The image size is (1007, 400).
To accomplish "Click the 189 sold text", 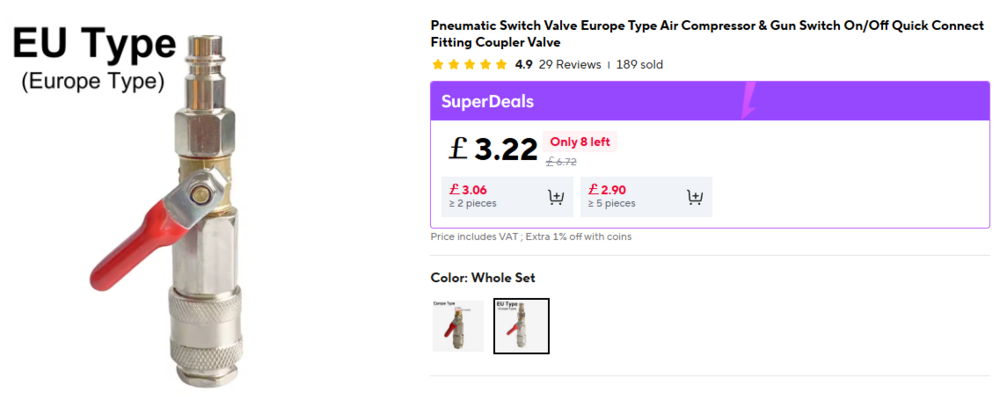I will point(639,65).
